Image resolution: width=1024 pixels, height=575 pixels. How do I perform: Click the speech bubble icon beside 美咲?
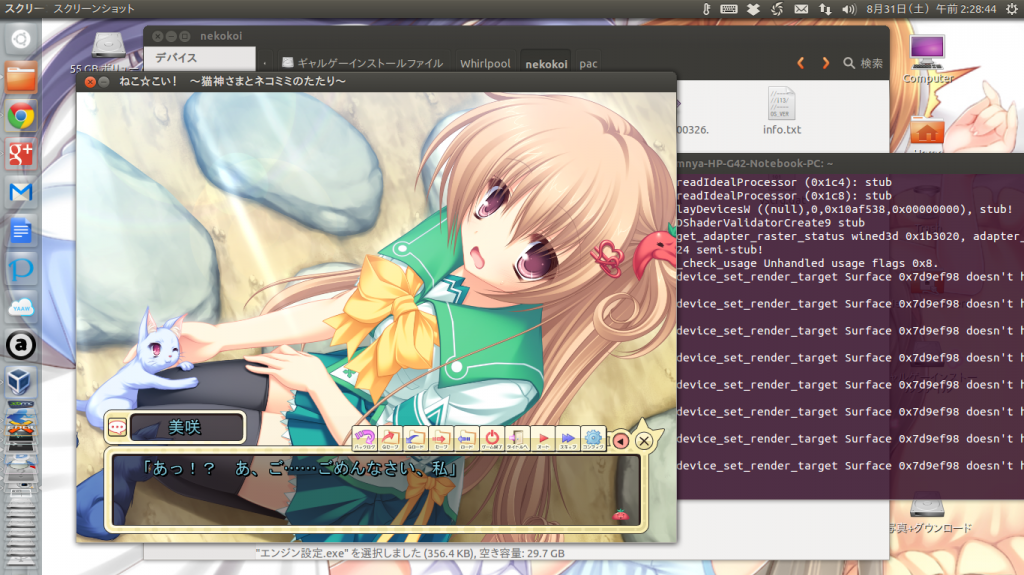pos(117,427)
